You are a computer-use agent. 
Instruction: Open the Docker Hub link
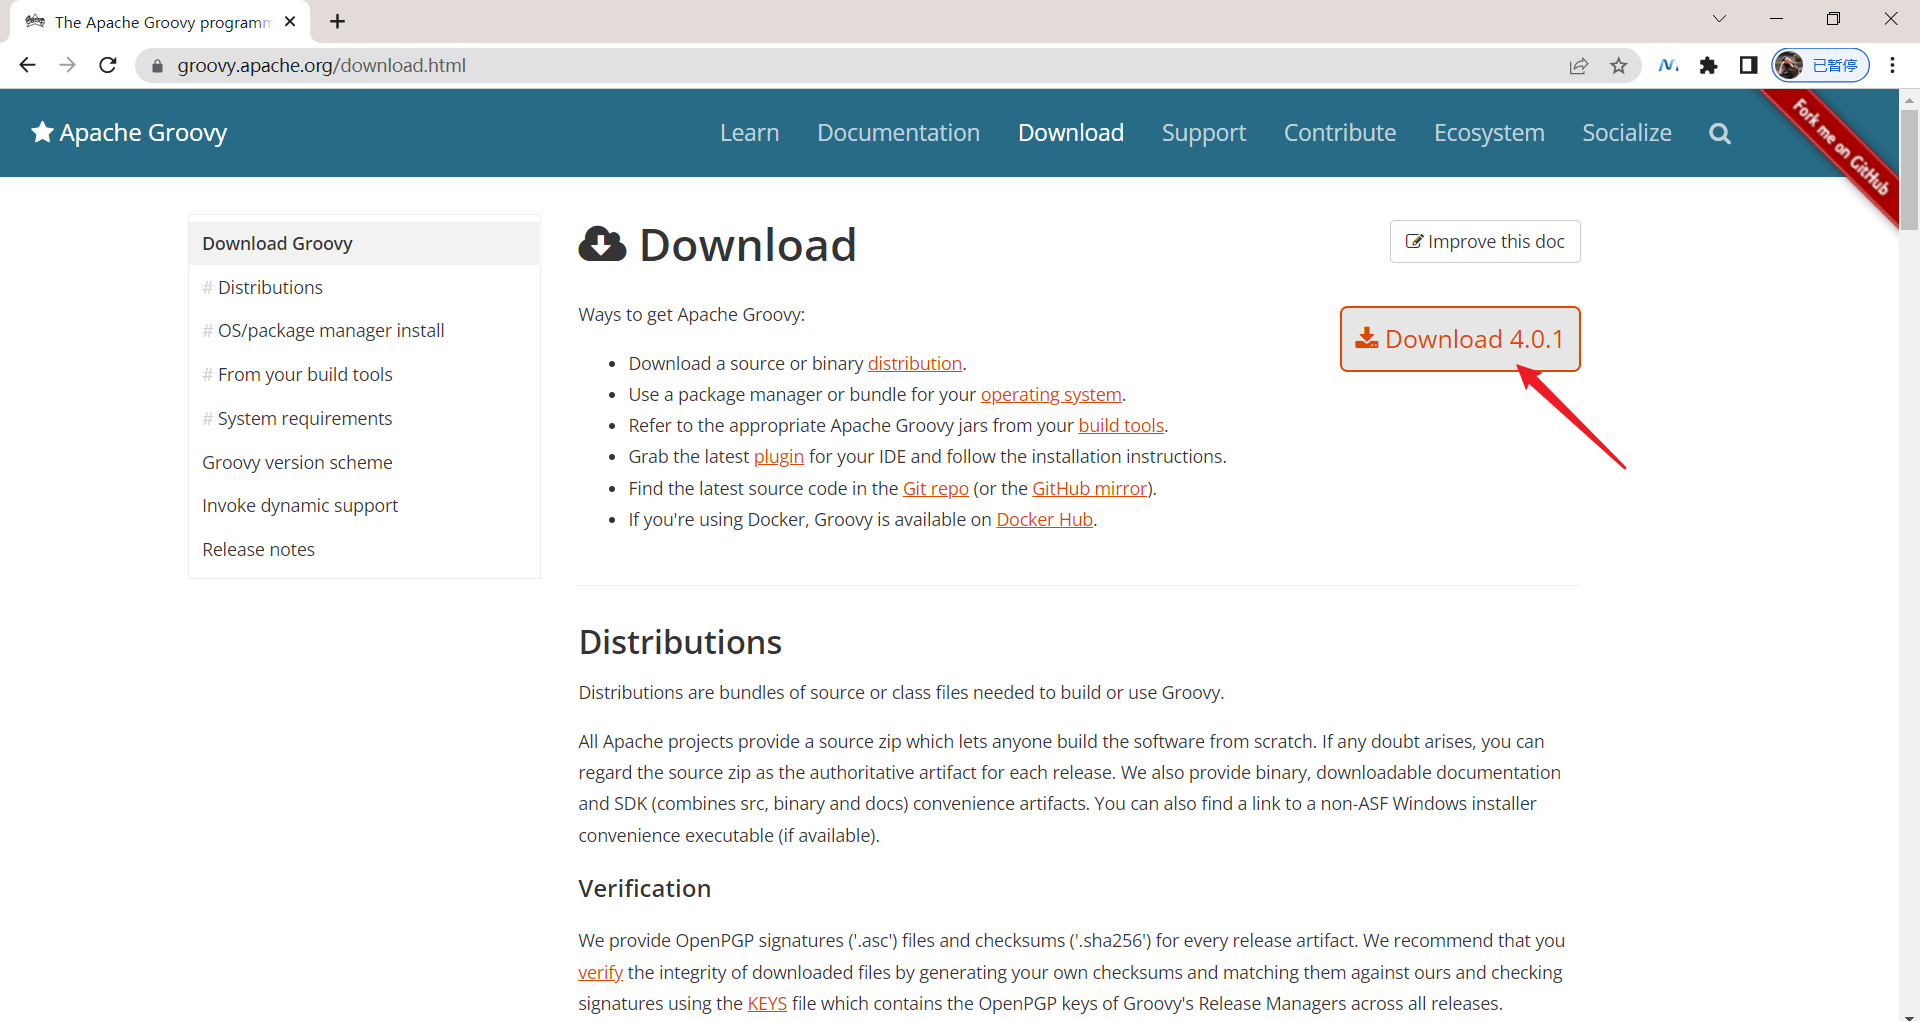pos(1045,520)
